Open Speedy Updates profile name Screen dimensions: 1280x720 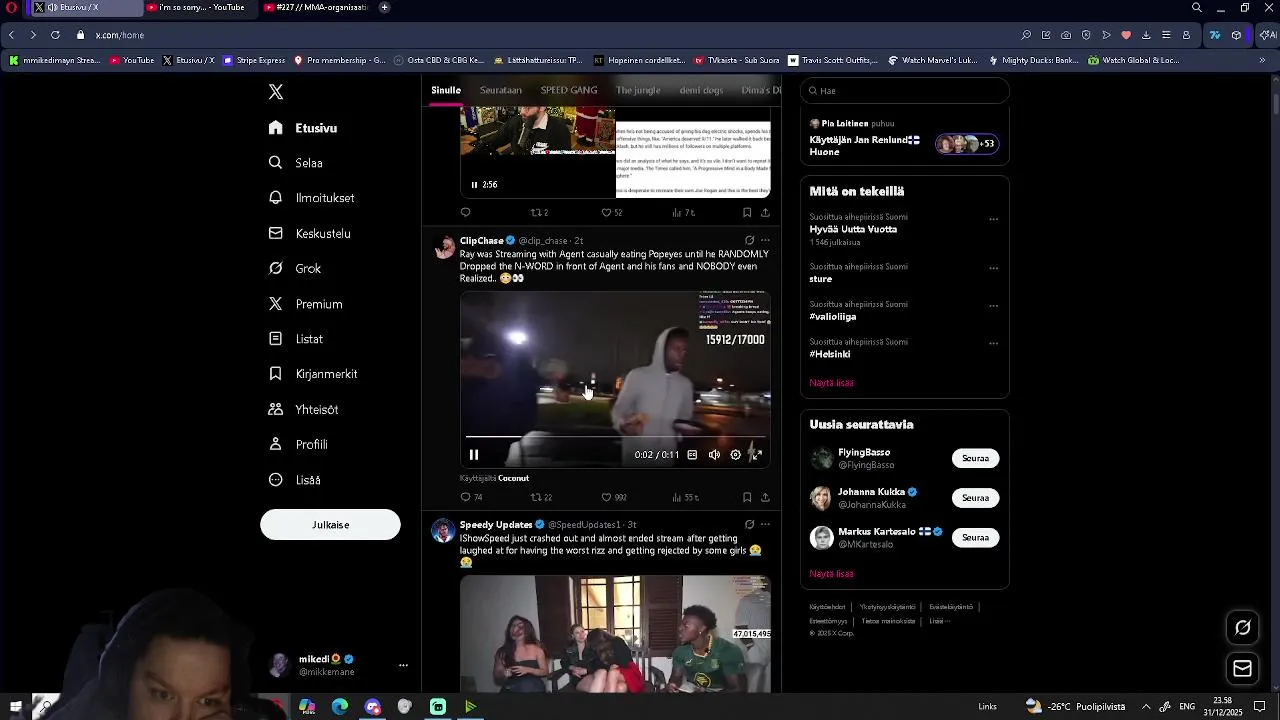pyautogui.click(x=496, y=524)
